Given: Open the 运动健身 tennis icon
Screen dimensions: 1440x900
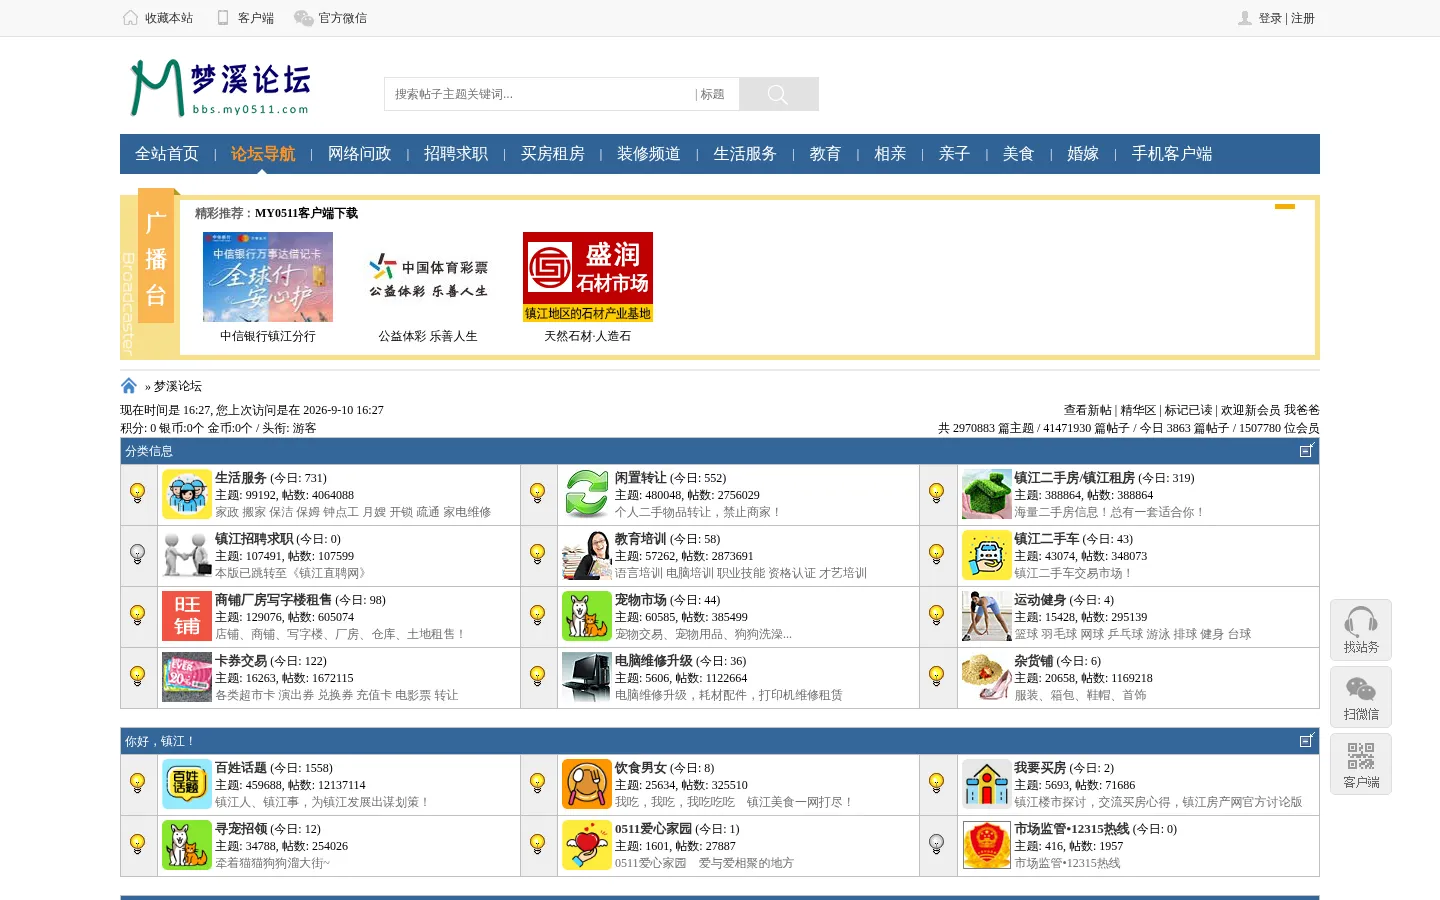Looking at the screenshot, I should [986, 616].
